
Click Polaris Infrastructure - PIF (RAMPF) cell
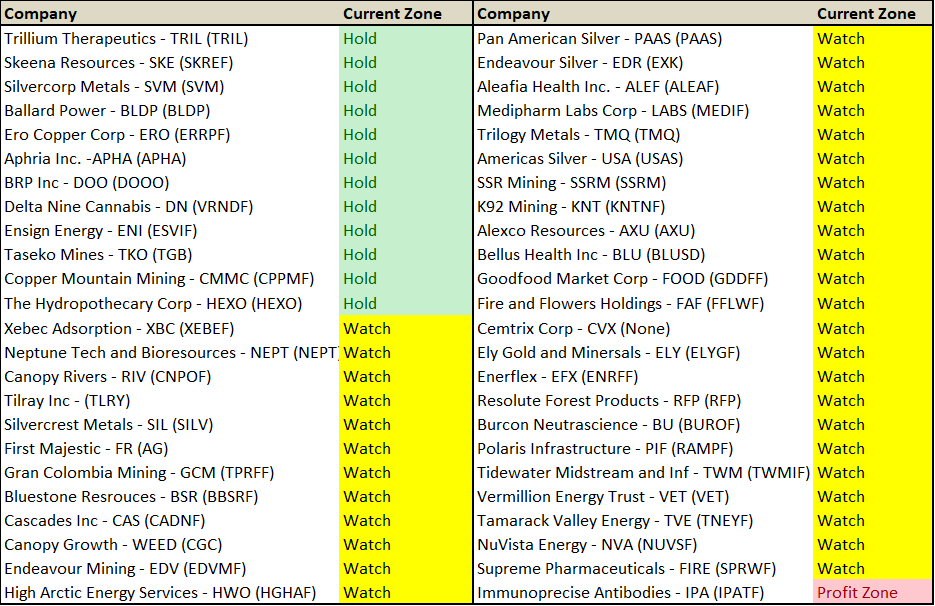tap(643, 449)
